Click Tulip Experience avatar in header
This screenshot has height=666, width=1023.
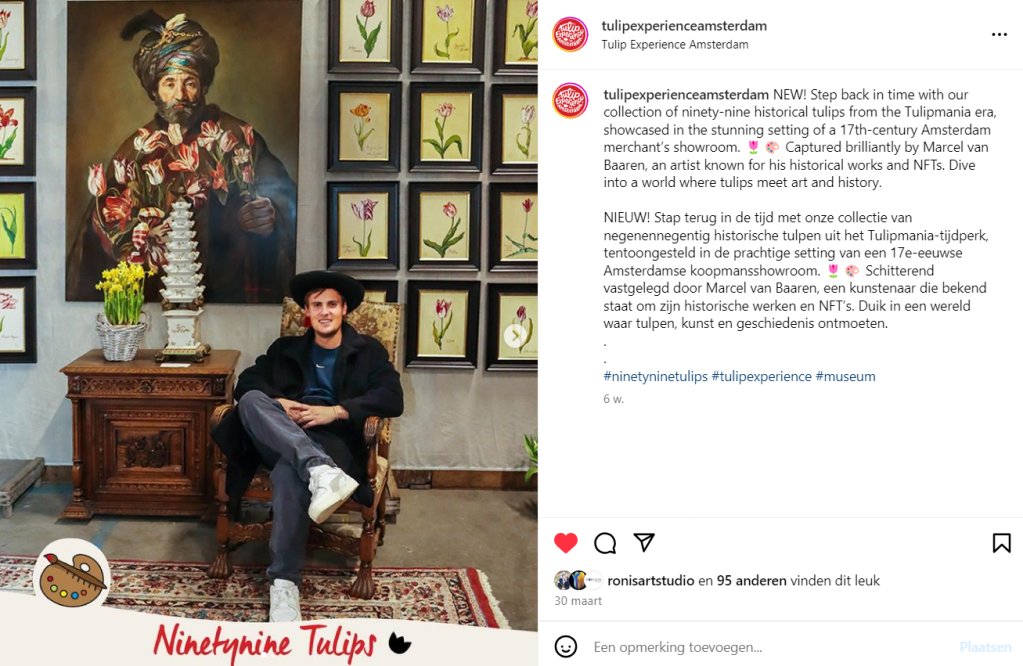[x=570, y=35]
